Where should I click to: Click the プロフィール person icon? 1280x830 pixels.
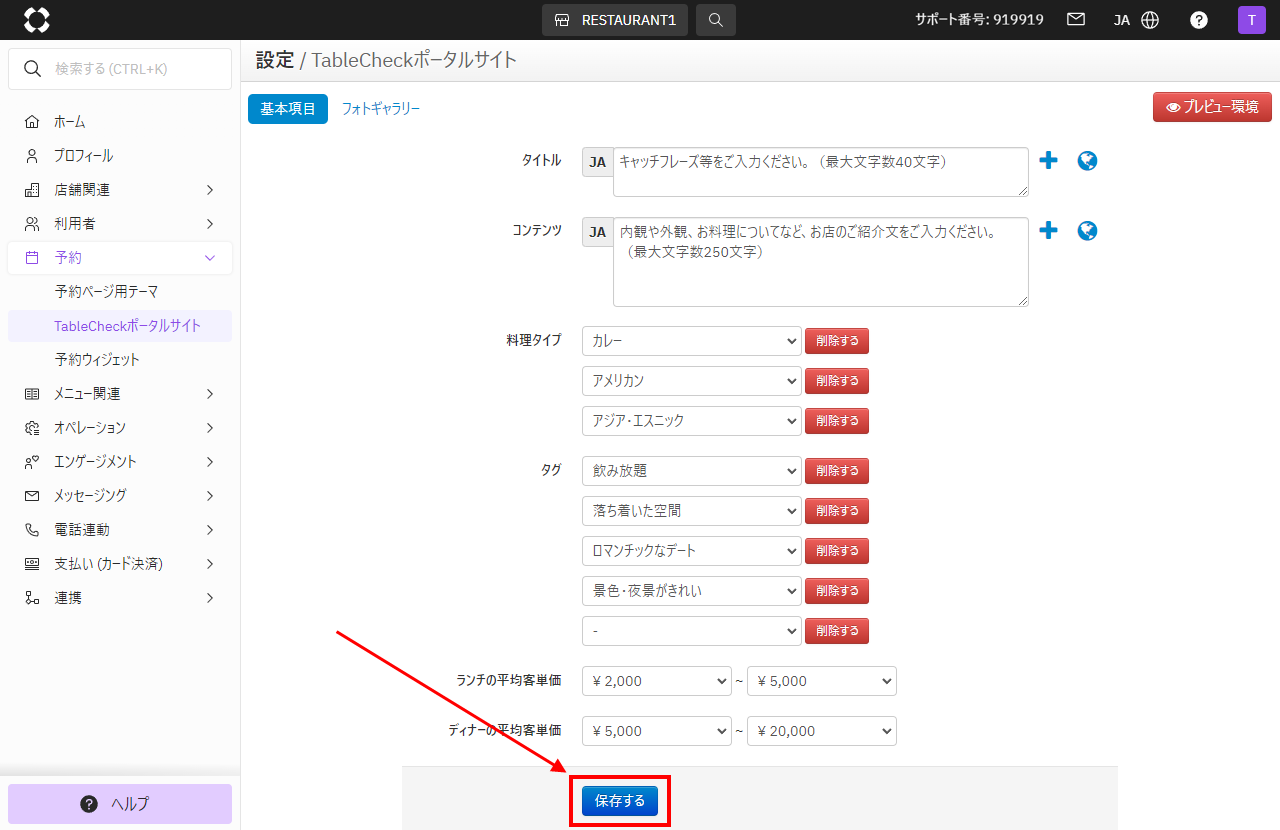(x=32, y=155)
